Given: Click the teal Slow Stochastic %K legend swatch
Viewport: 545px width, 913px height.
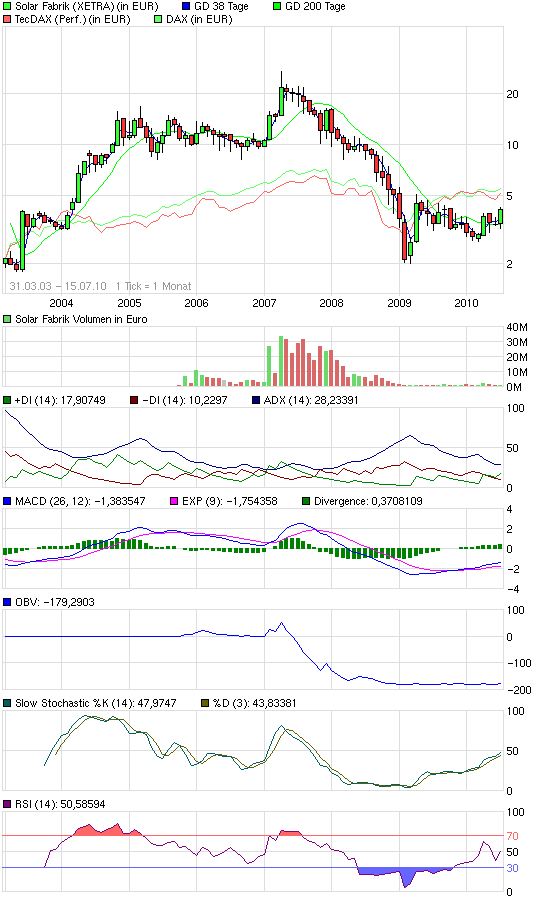Looking at the screenshot, I should [7, 703].
